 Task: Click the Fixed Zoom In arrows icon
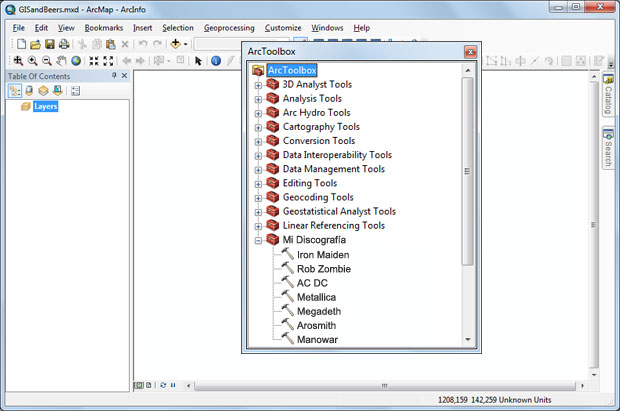[94, 61]
